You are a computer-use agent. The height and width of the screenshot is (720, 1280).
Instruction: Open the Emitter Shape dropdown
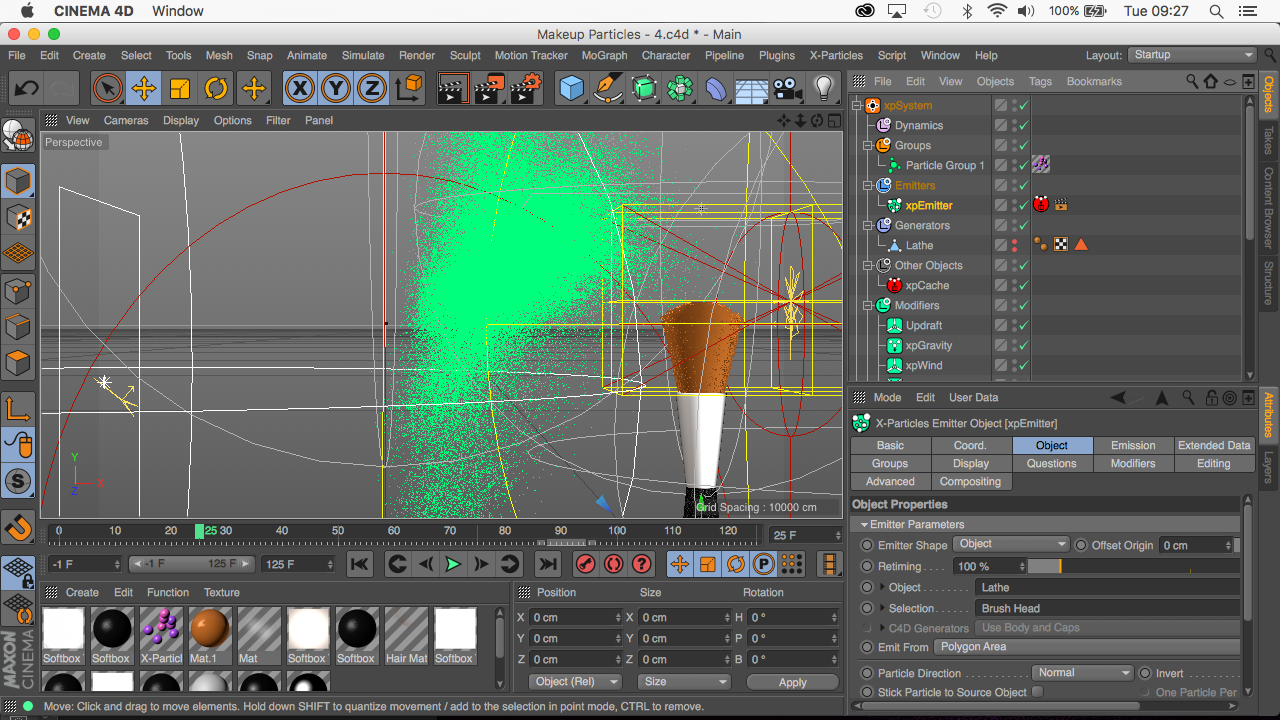(1011, 545)
